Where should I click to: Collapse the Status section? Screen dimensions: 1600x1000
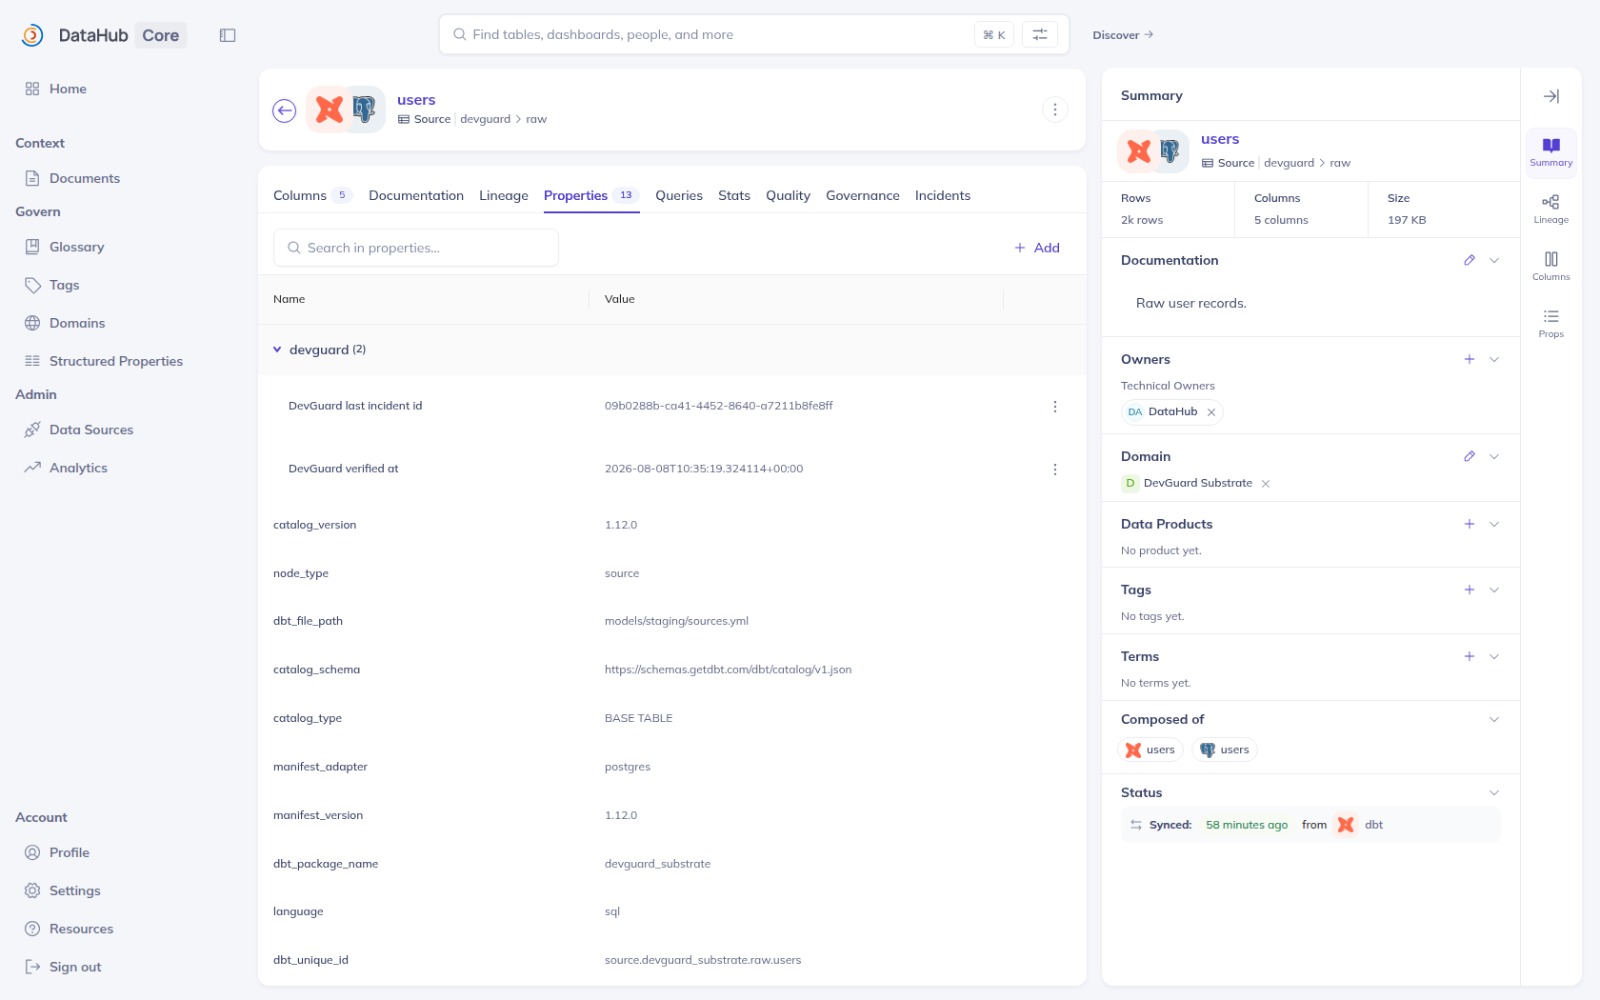[1494, 792]
